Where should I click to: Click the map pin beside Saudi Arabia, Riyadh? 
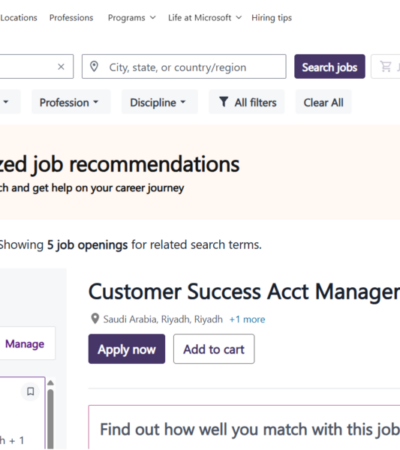tap(95, 319)
